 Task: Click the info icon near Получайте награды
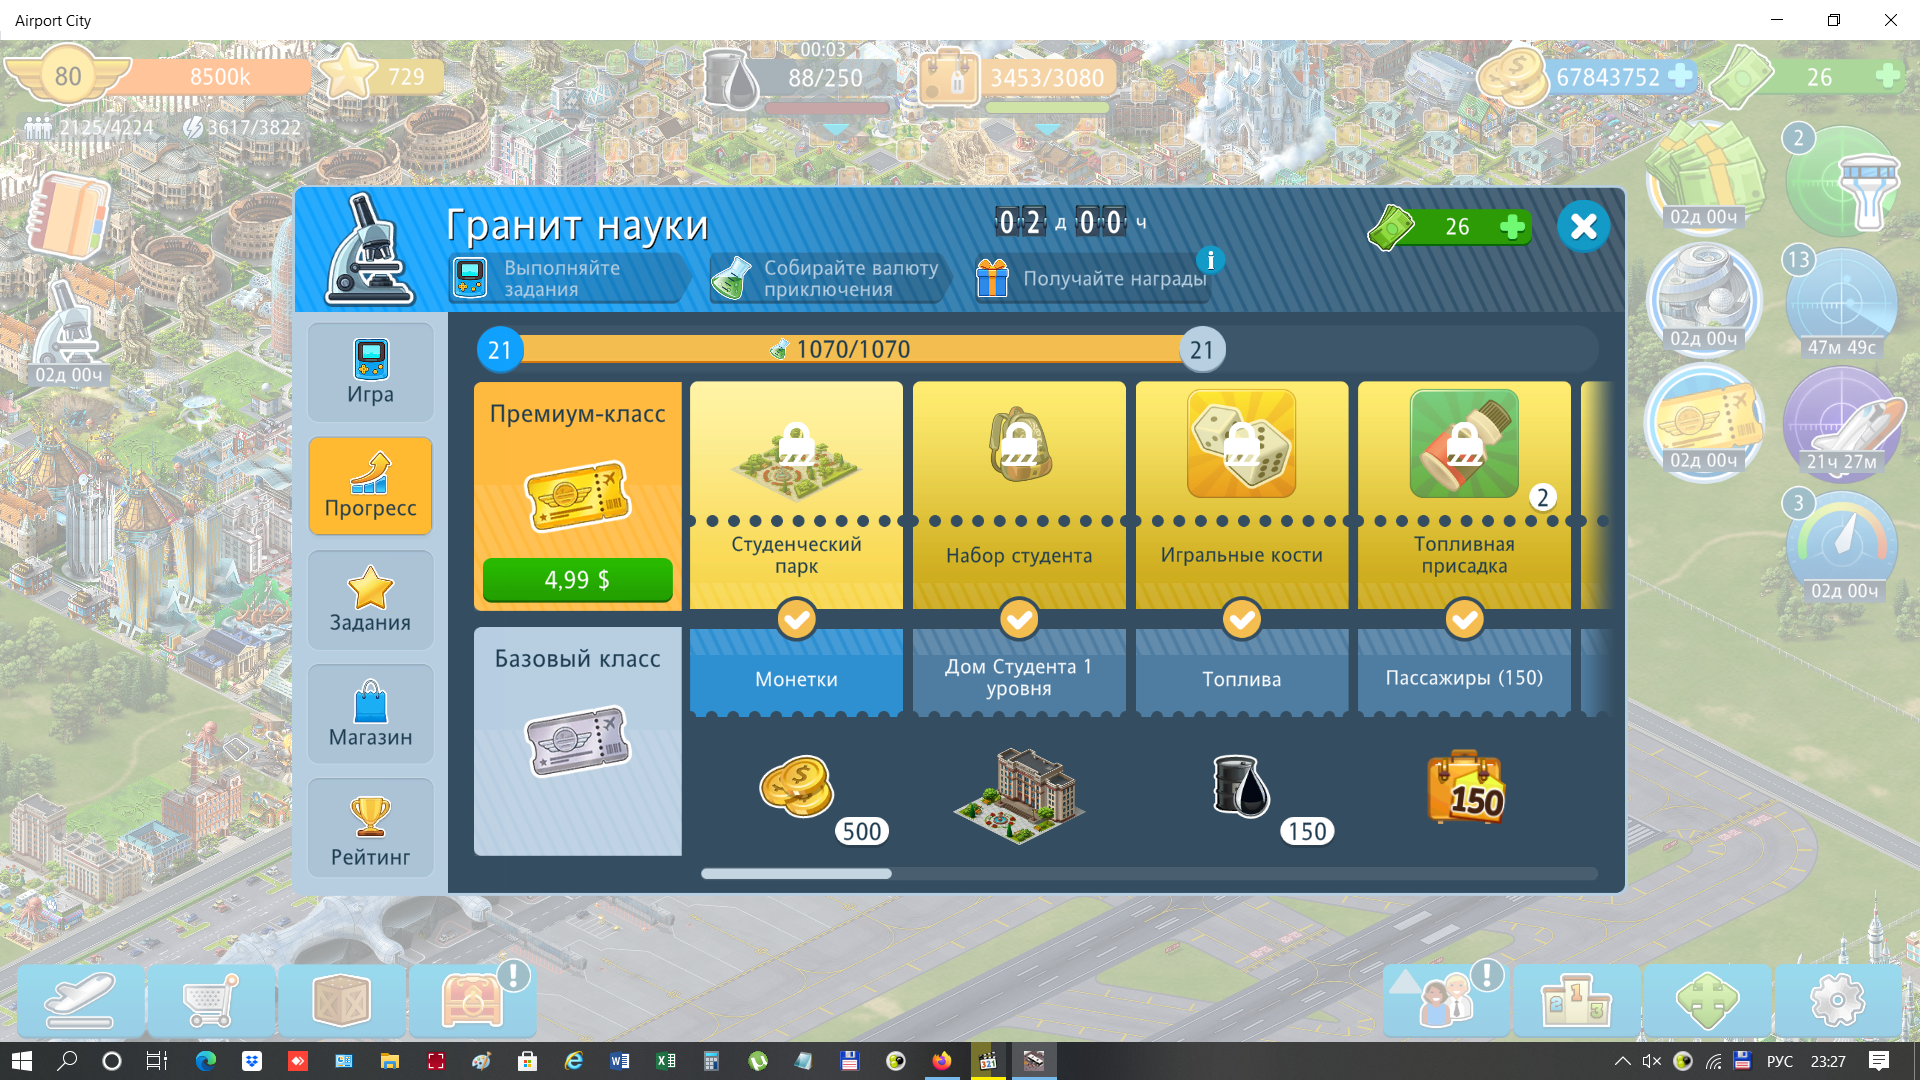[x=1210, y=260]
